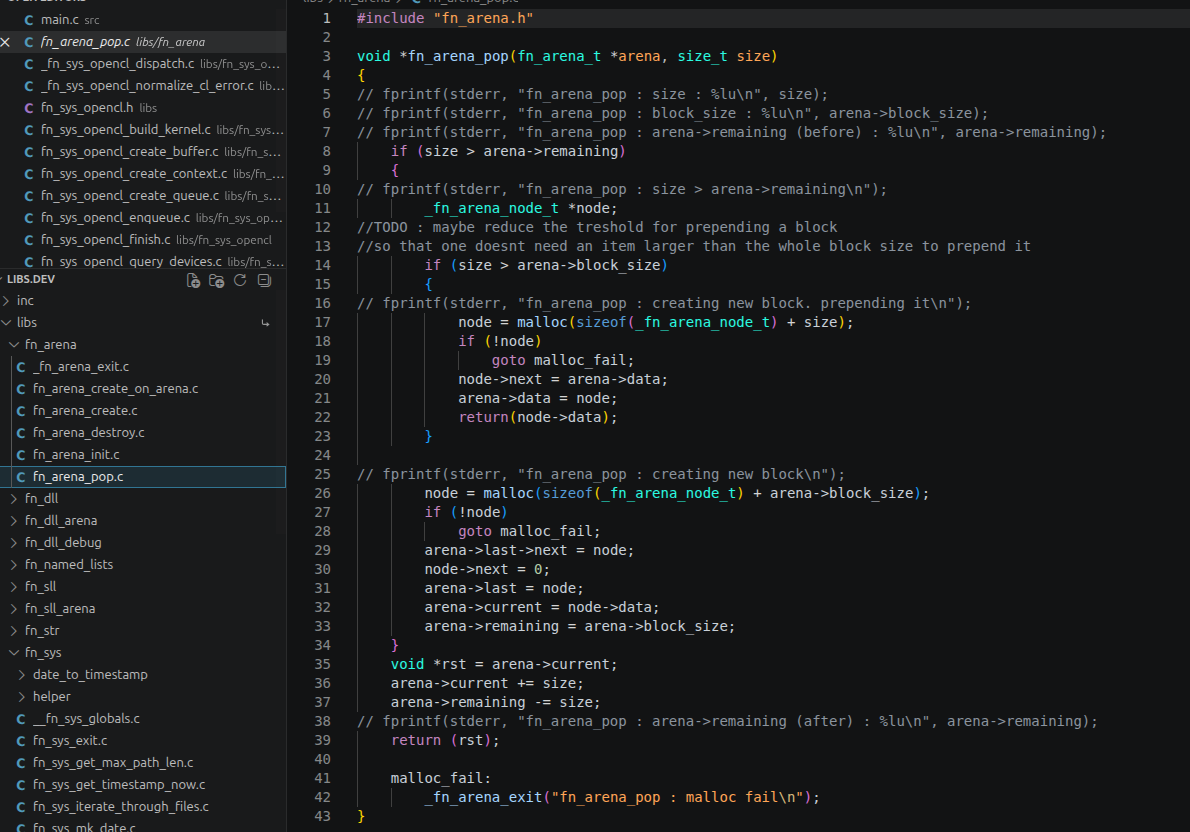The image size is (1190, 832).
Task: Open fn_sys_get_max_path_len.c file
Action: tap(143, 763)
